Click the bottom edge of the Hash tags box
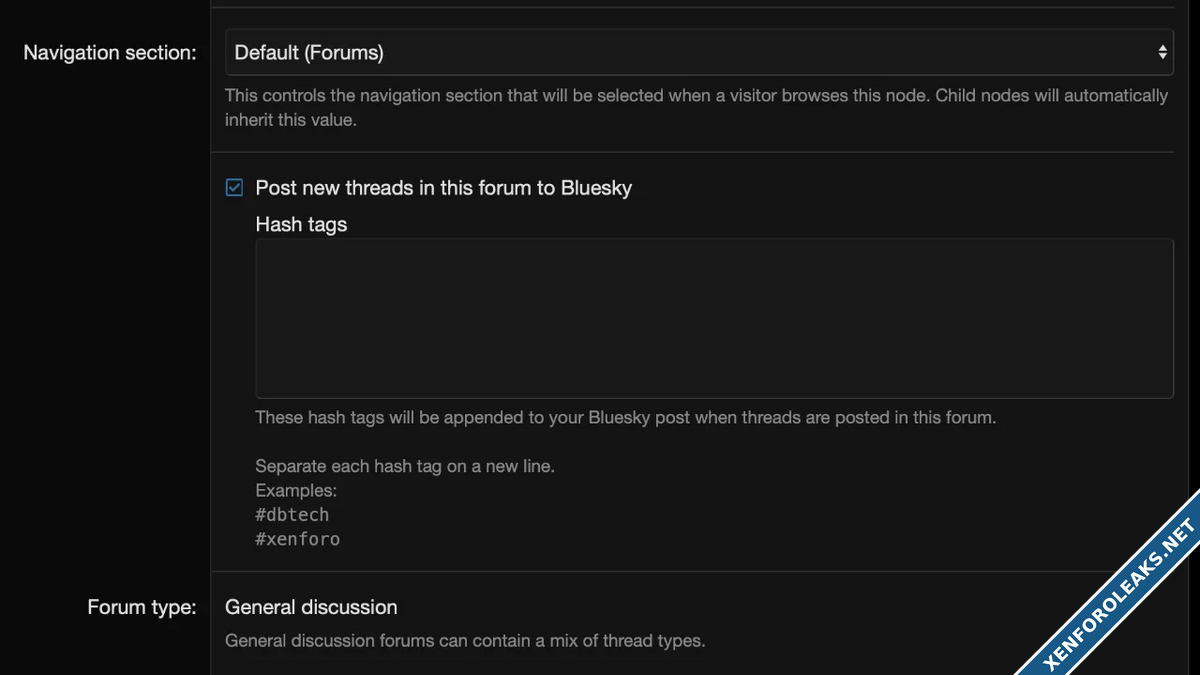Image resolution: width=1200 pixels, height=675 pixels. [714, 397]
